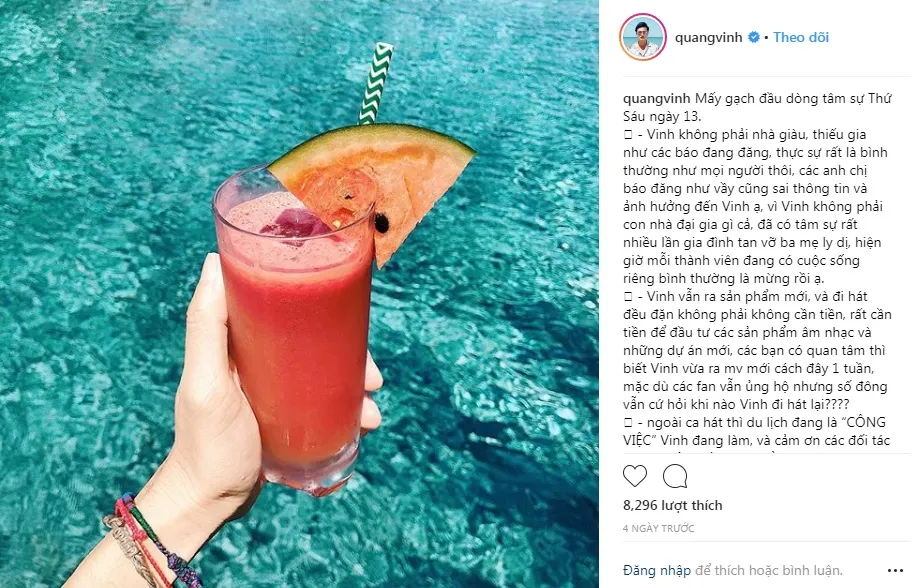Click the blue verified badge icon
915x588 pixels.
click(x=754, y=37)
